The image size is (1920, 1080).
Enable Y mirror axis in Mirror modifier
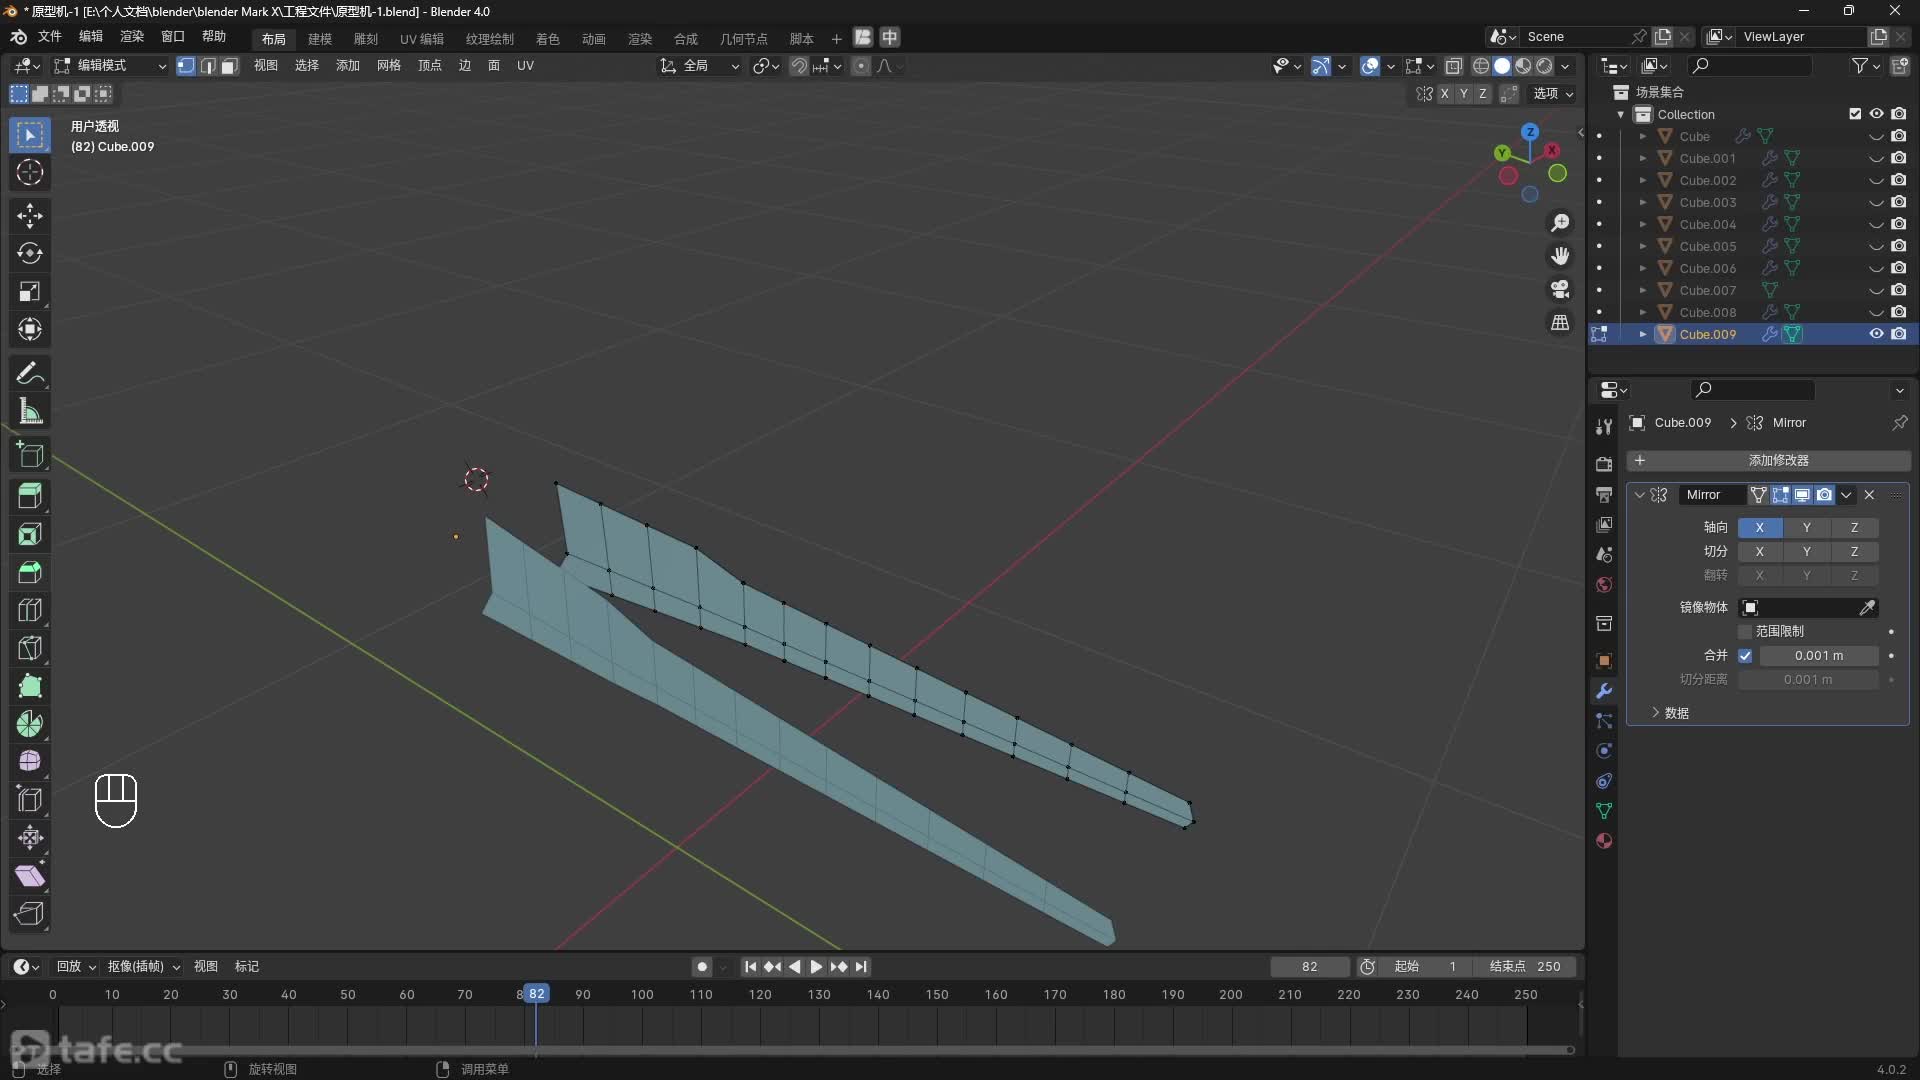point(1806,528)
